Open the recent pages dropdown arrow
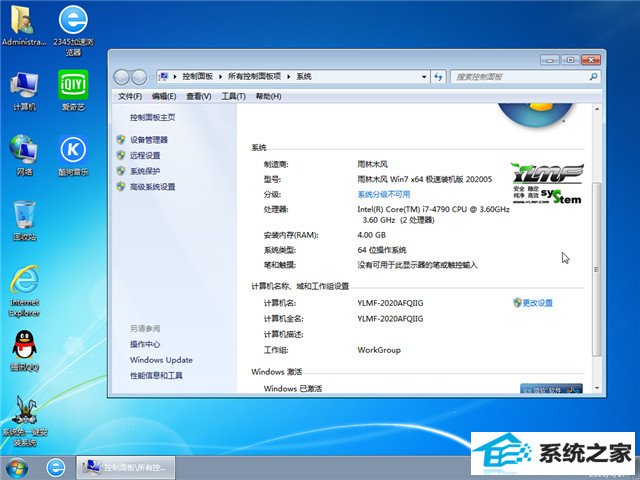The image size is (640, 480). click(x=151, y=77)
